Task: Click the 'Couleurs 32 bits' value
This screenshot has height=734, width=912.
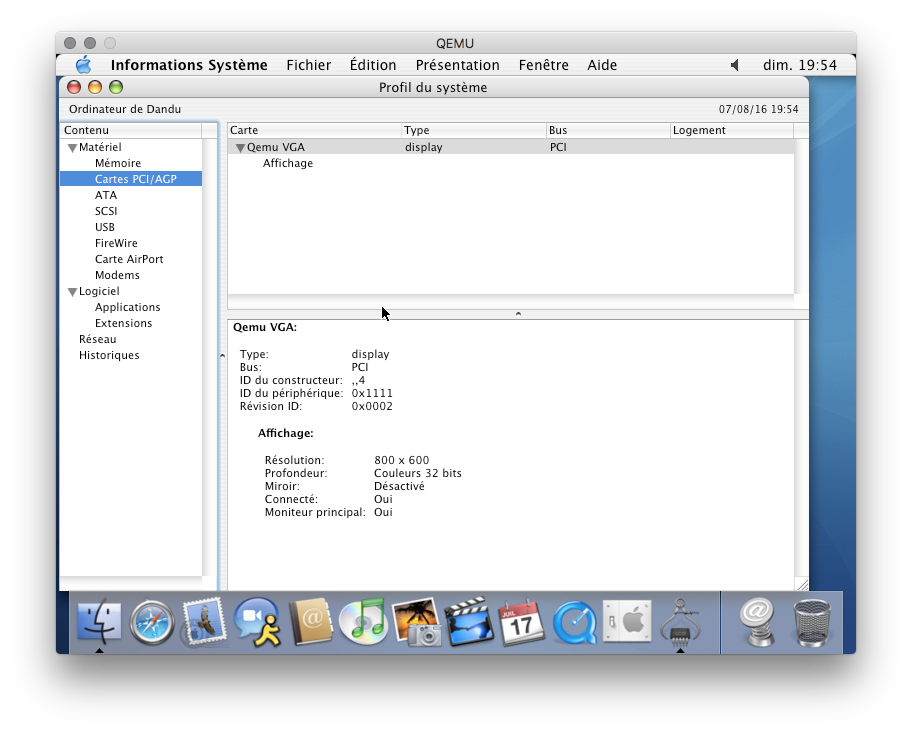Action: point(418,473)
